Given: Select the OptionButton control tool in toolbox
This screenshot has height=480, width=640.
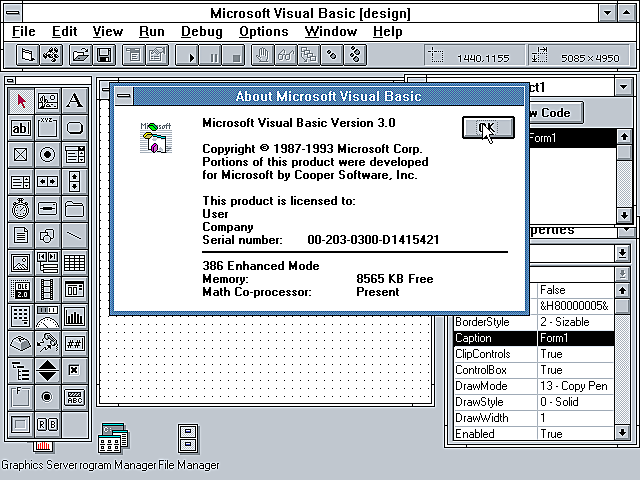Looking at the screenshot, I should click(x=47, y=155).
